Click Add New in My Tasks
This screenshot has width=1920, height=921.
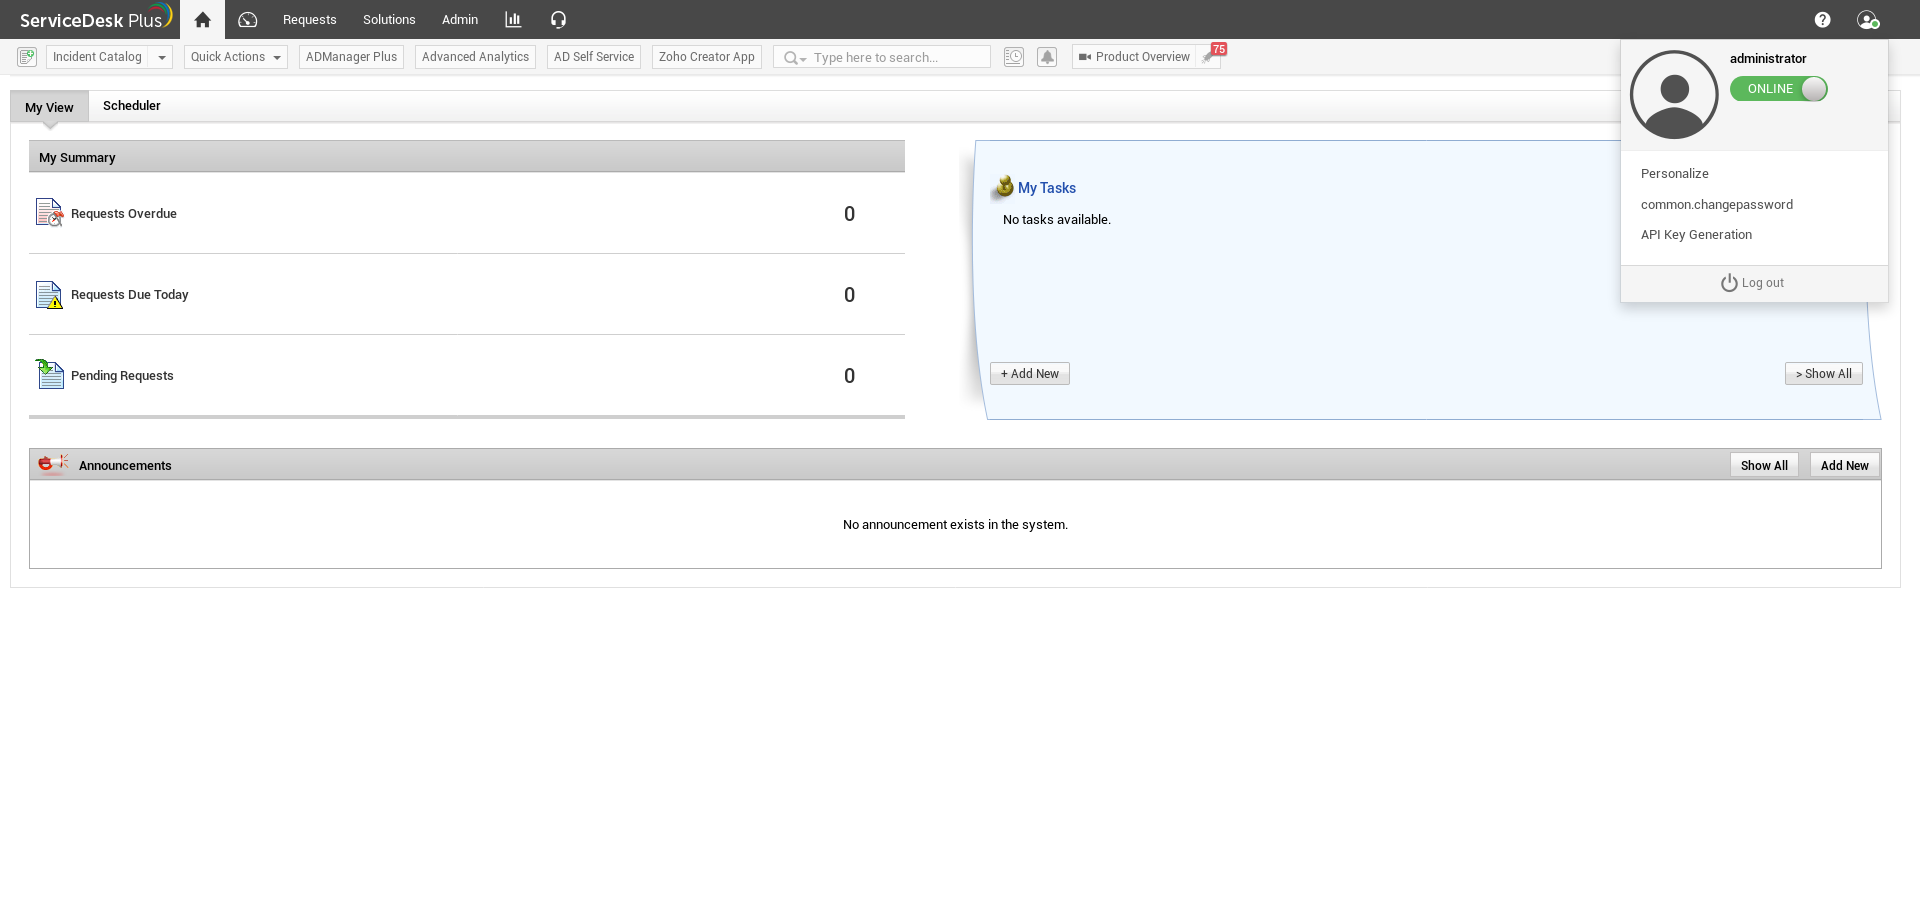point(1029,374)
